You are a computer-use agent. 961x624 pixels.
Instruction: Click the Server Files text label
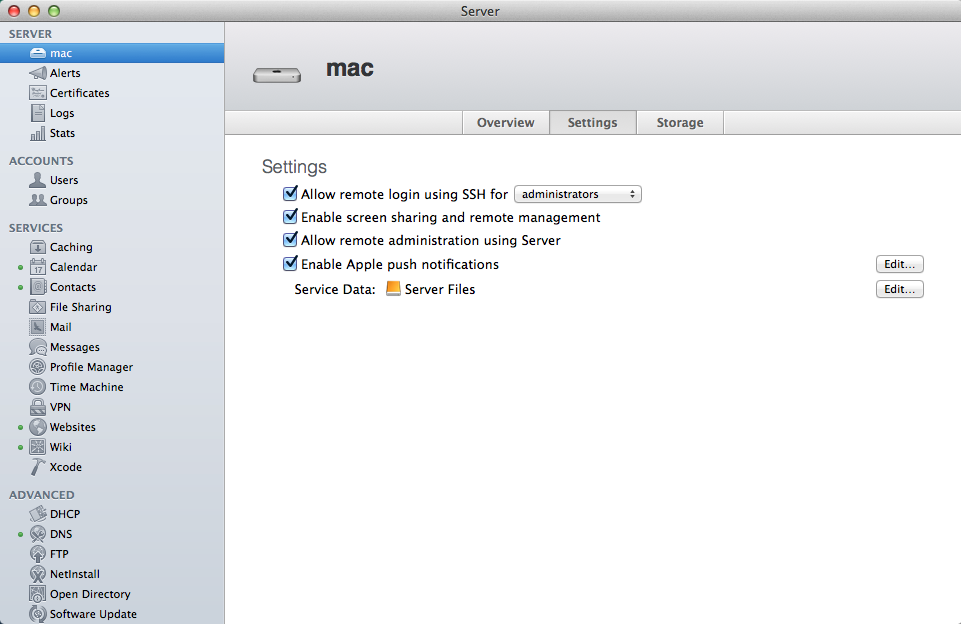pyautogui.click(x=440, y=289)
